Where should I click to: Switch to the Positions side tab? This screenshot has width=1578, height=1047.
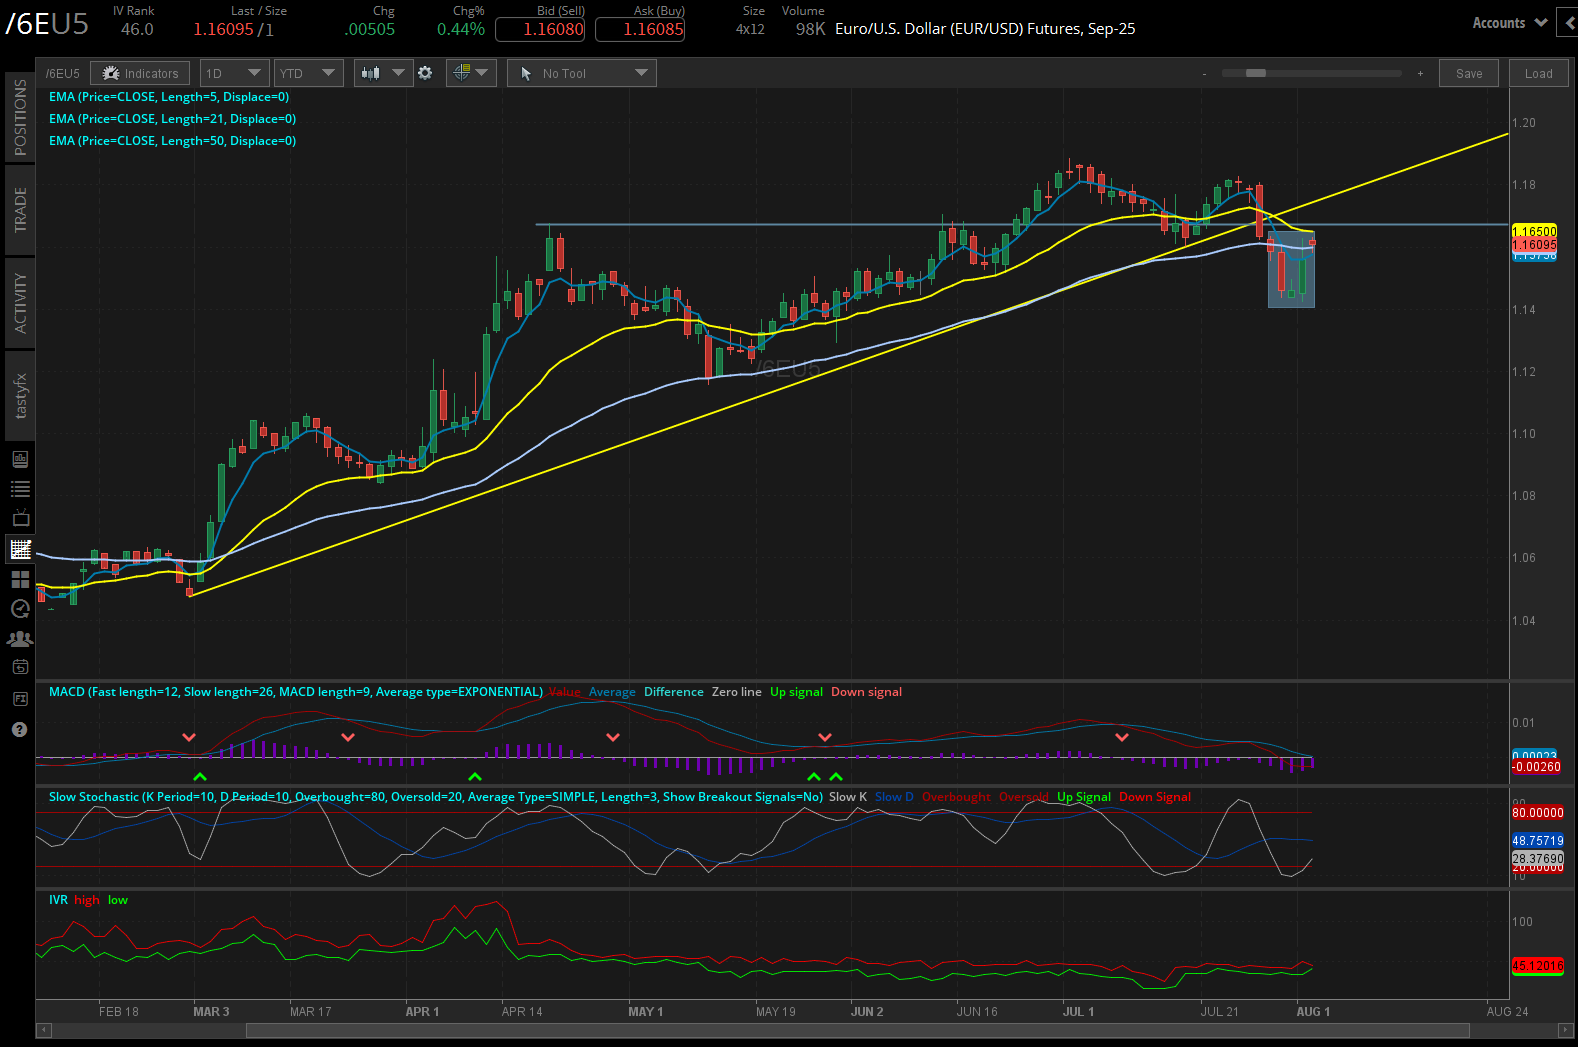click(x=20, y=117)
